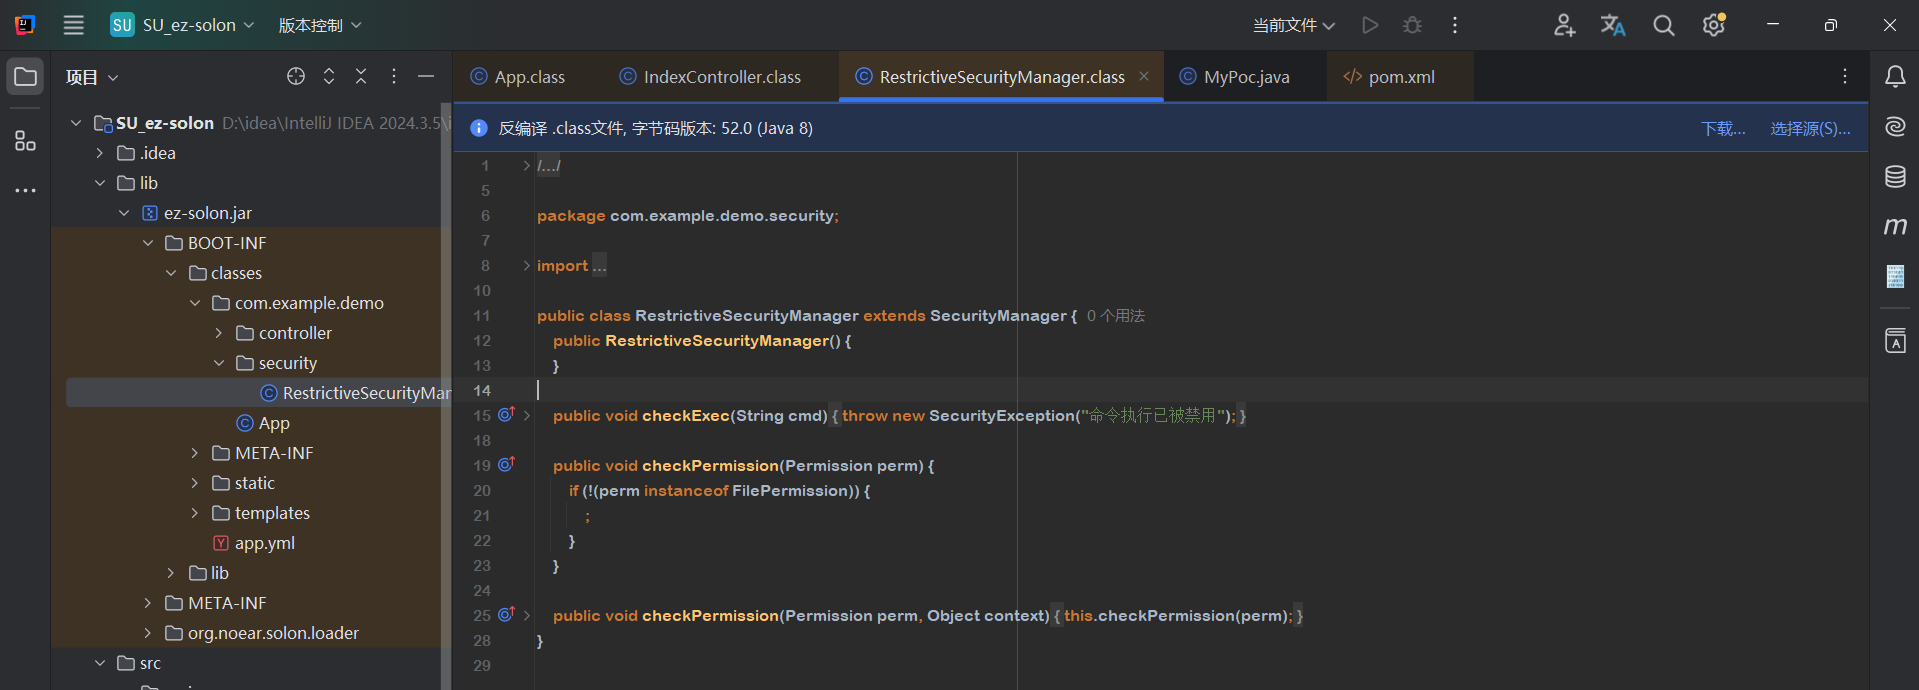
Task: Click 下载... link in decompiler banner
Action: click(1723, 128)
